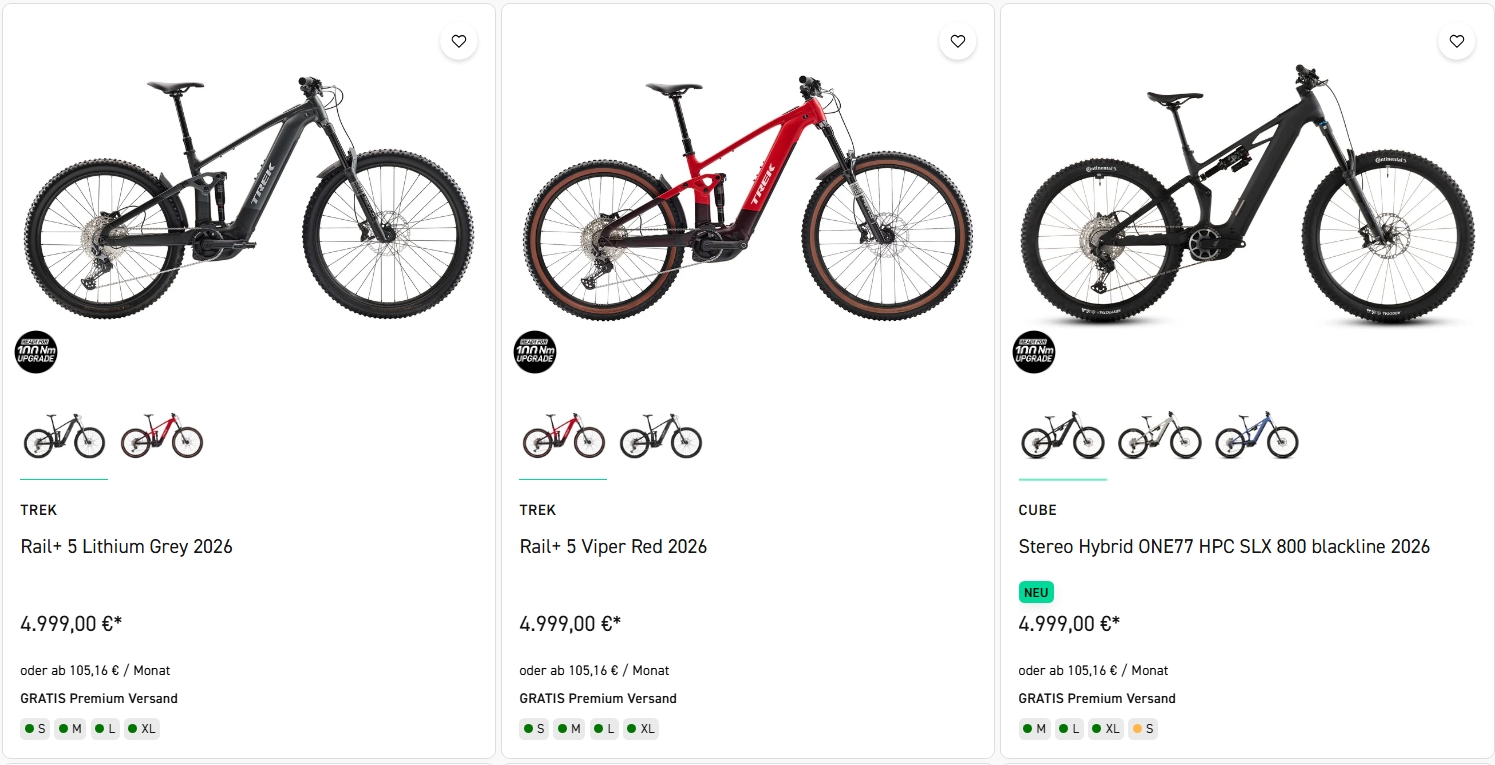The height and width of the screenshot is (765, 1495).
Task: Choose the light grey Cube variant thumbnail
Action: (1160, 436)
